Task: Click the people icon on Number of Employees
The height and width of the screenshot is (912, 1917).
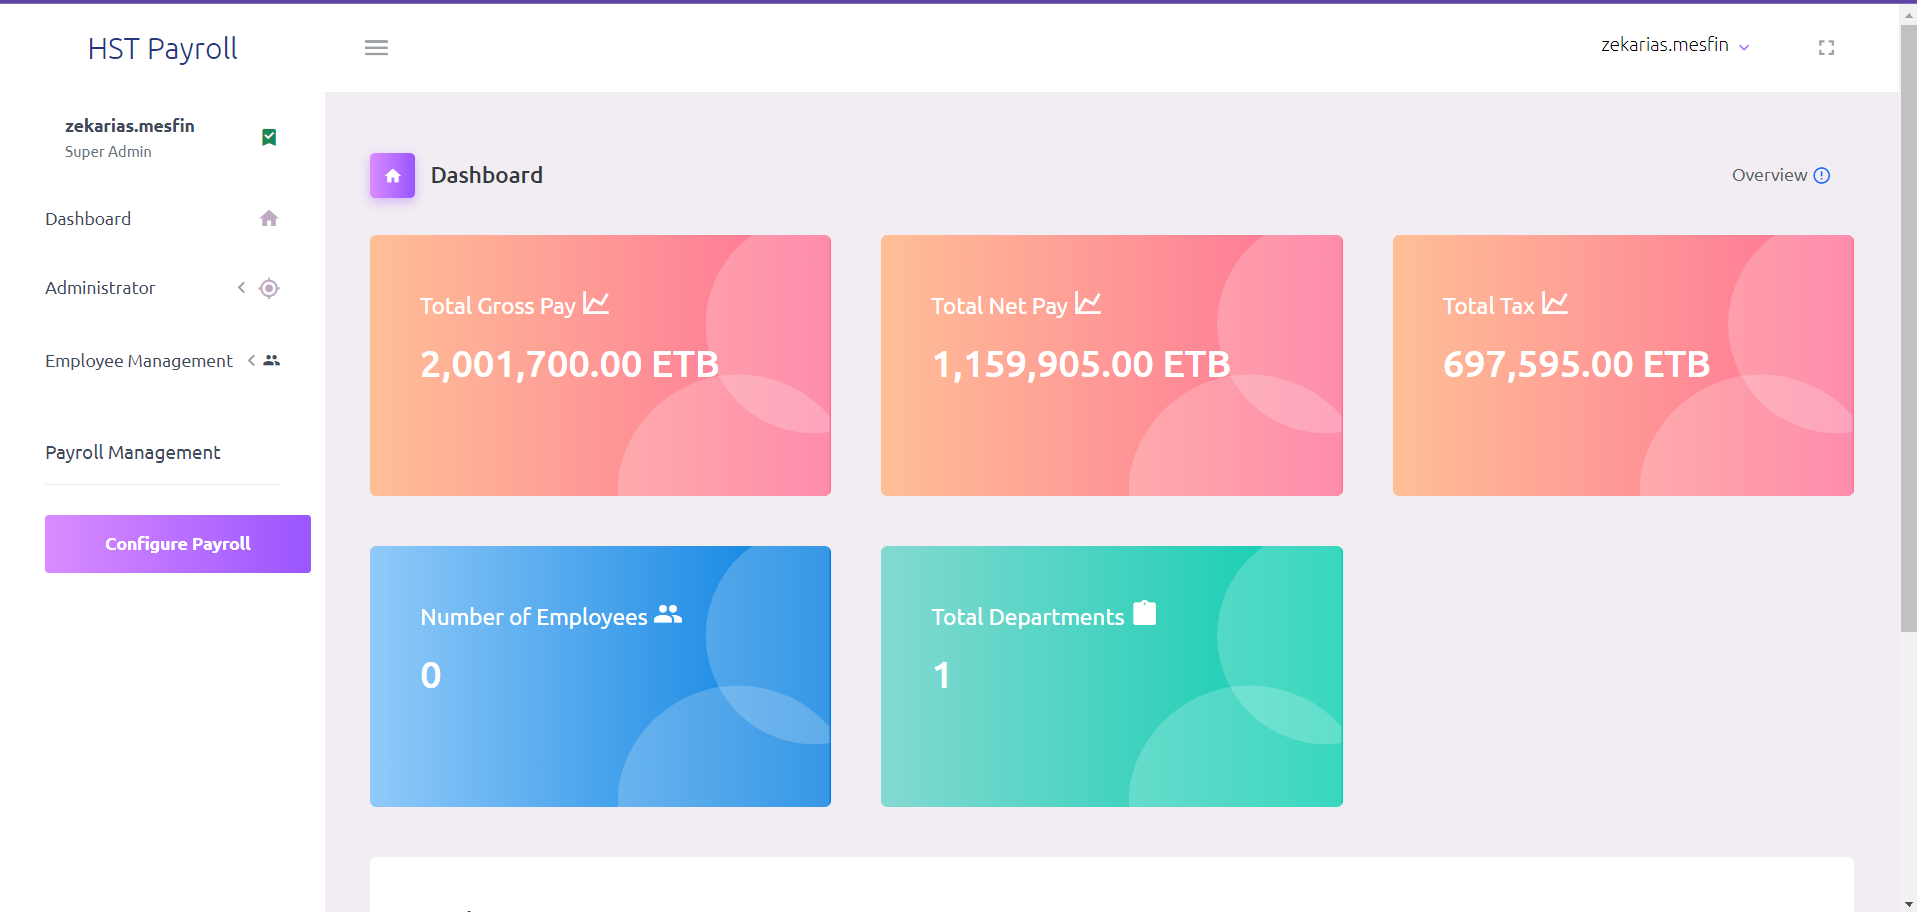Action: tap(668, 615)
